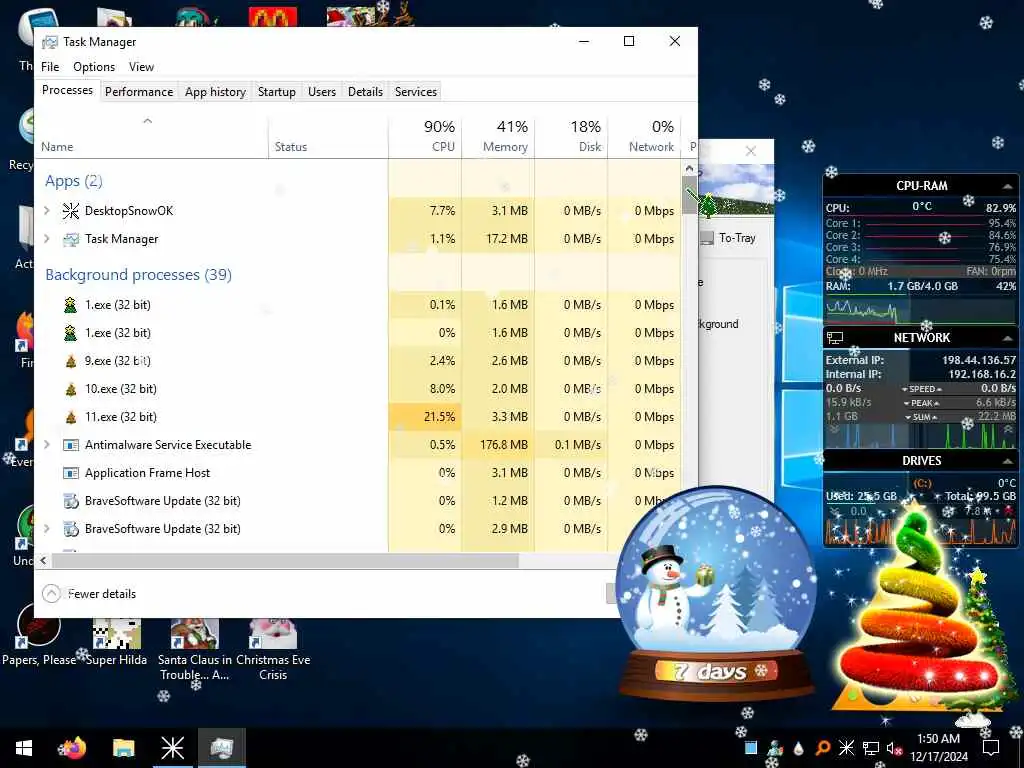Open the Windows Start menu
The image size is (1024, 768).
[x=24, y=748]
